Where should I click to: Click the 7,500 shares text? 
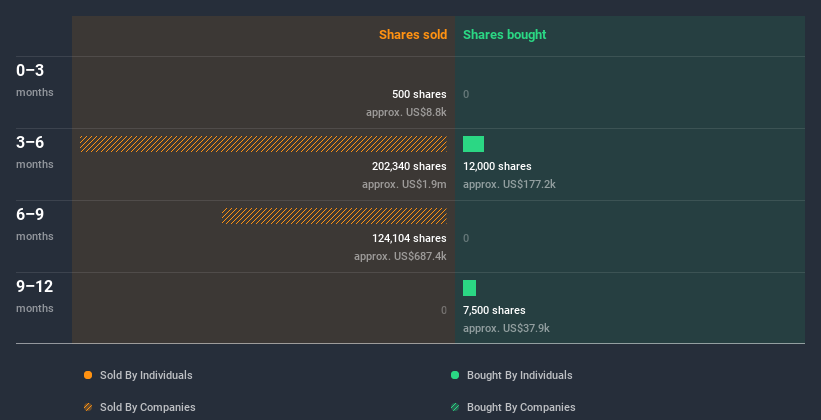pyautogui.click(x=494, y=310)
